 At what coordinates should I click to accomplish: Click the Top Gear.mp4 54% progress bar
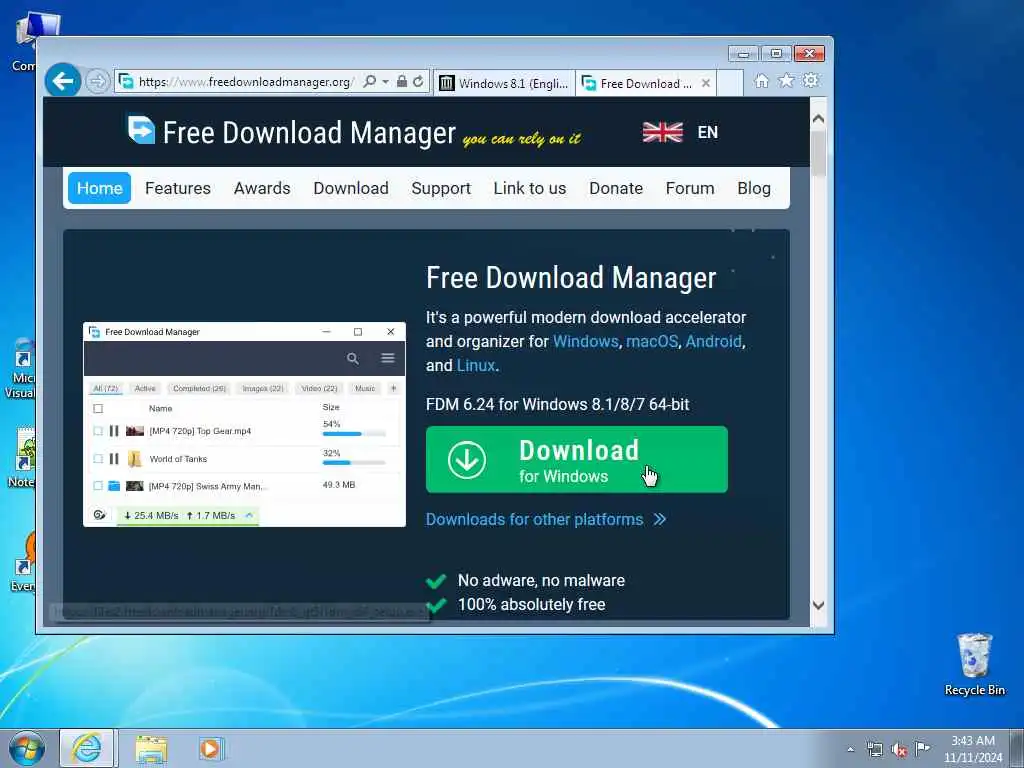[354, 434]
